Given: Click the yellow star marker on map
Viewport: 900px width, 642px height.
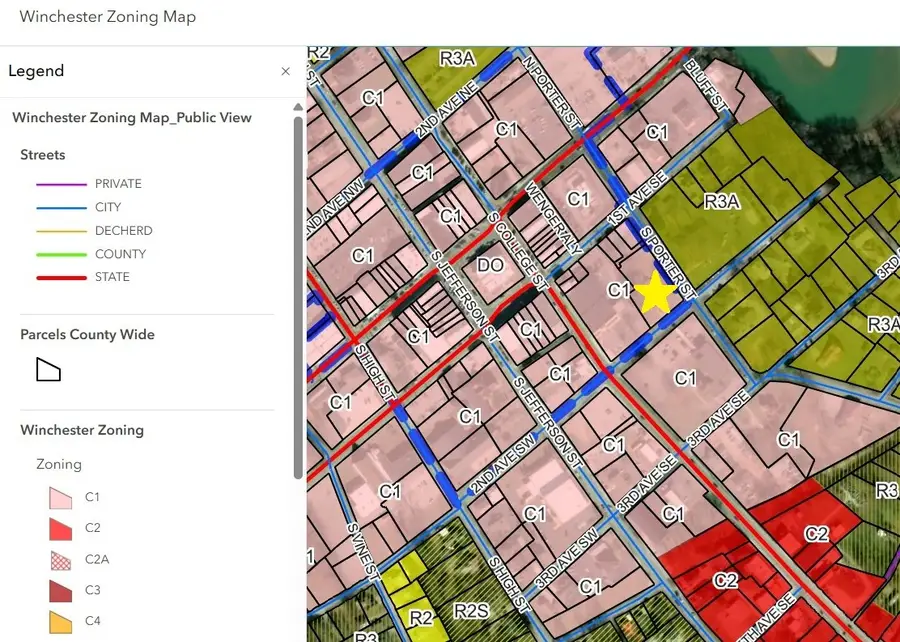Looking at the screenshot, I should 656,293.
